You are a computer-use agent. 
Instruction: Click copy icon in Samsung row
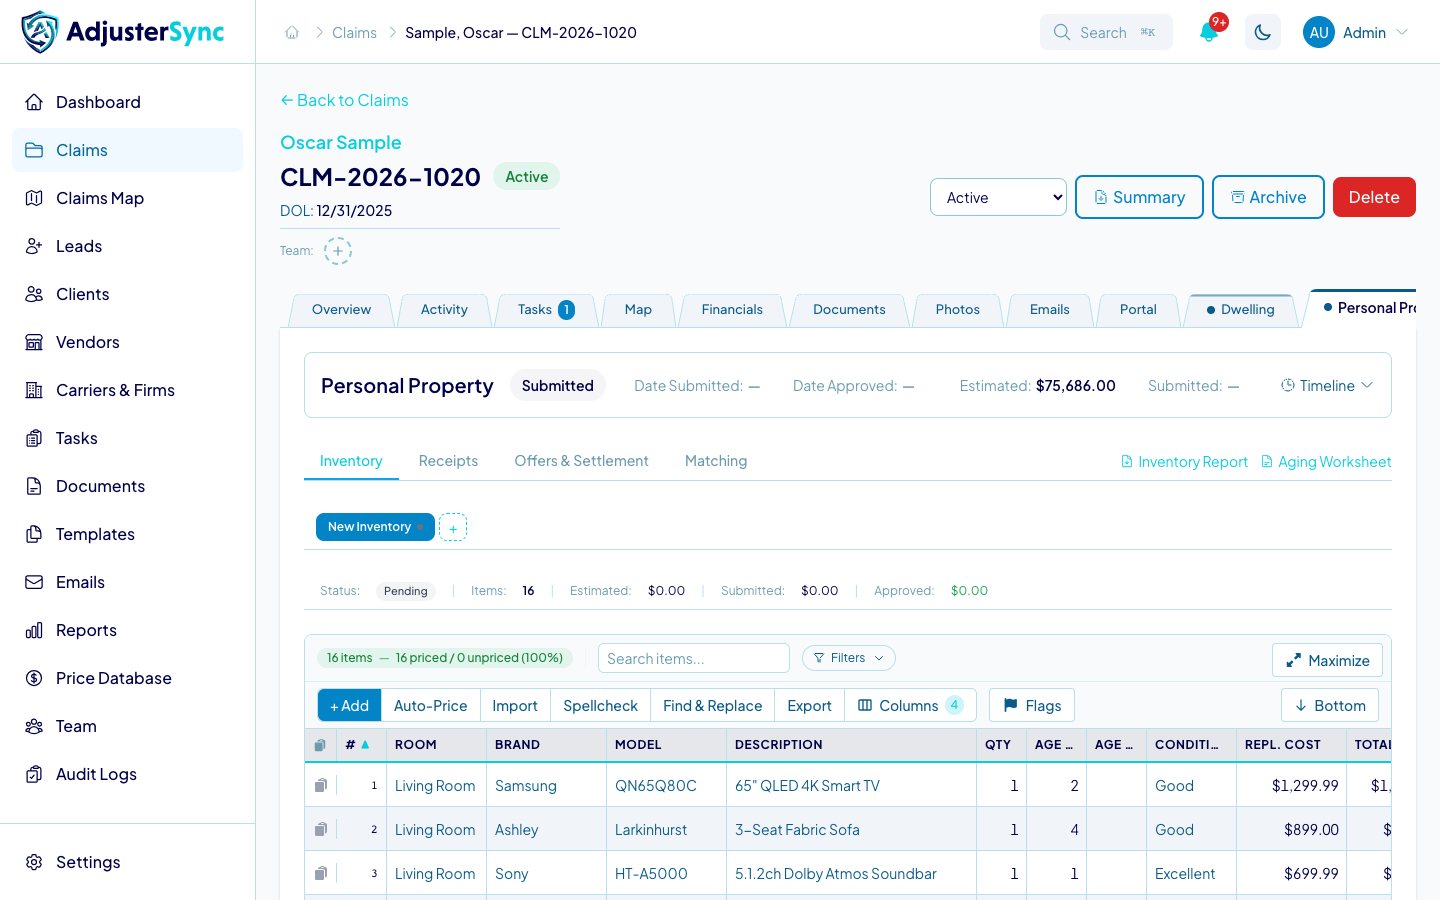click(321, 786)
